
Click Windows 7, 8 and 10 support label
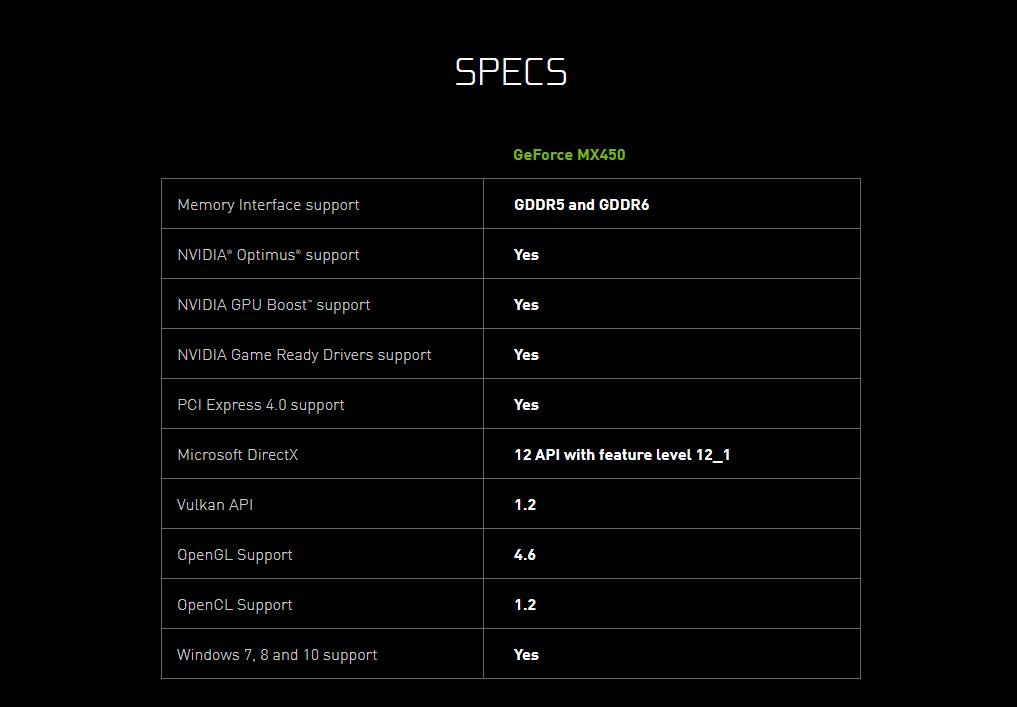pos(277,655)
